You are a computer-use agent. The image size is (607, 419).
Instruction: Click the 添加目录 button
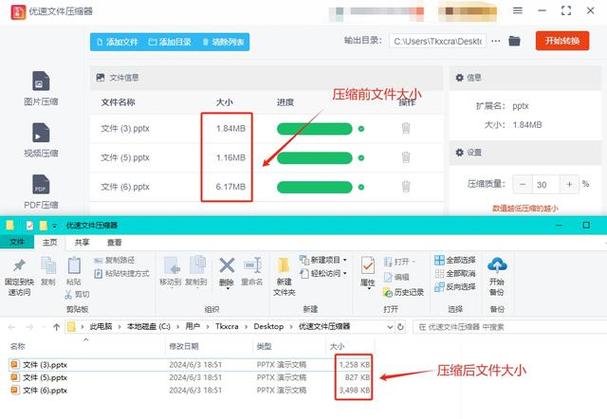click(x=170, y=42)
